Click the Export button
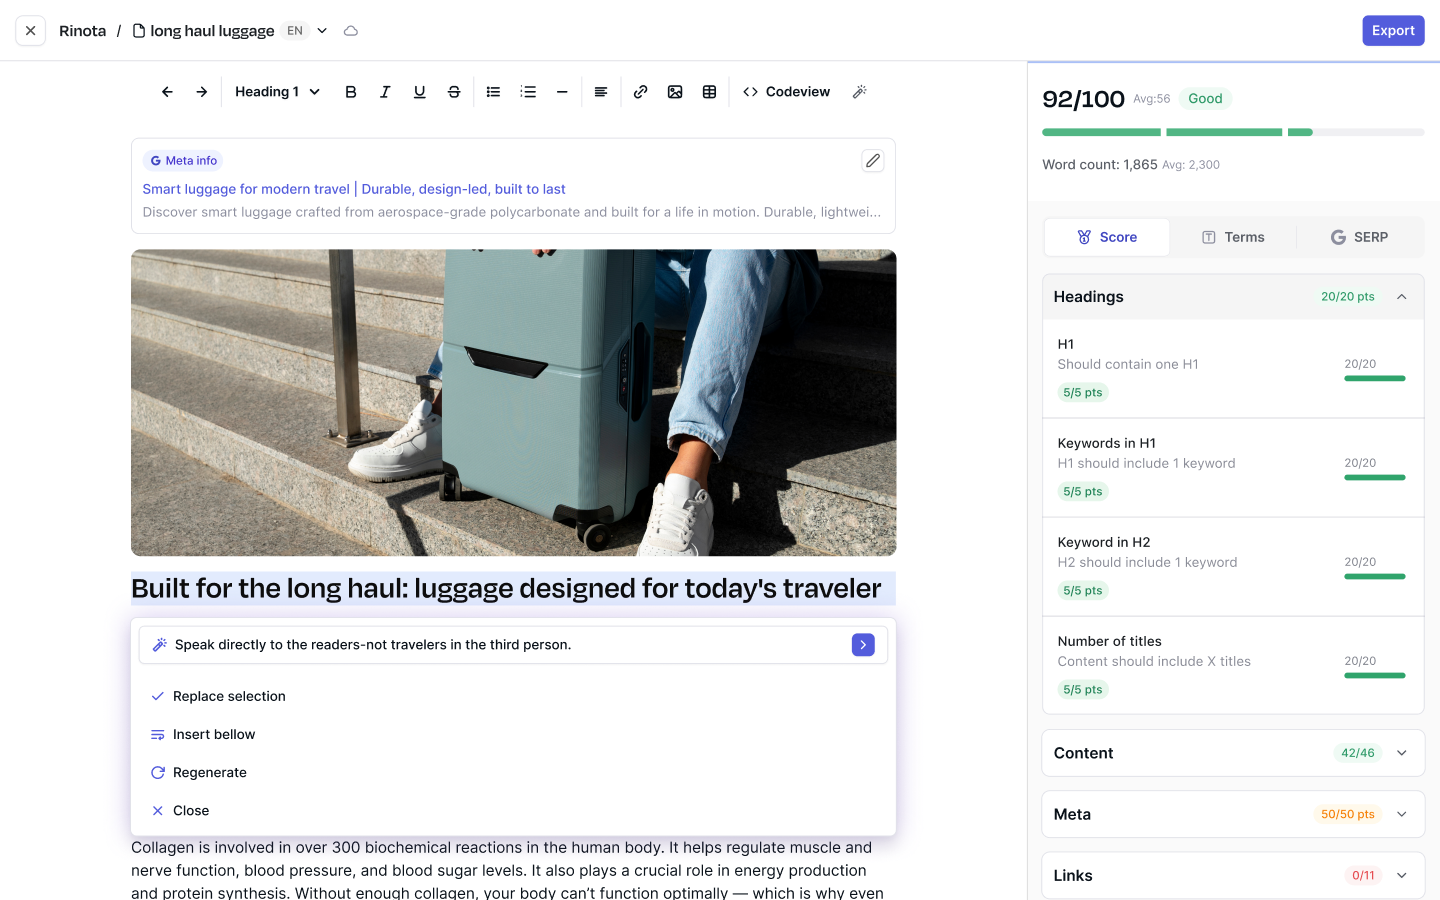Screen dimensions: 1440x900 point(1393,31)
